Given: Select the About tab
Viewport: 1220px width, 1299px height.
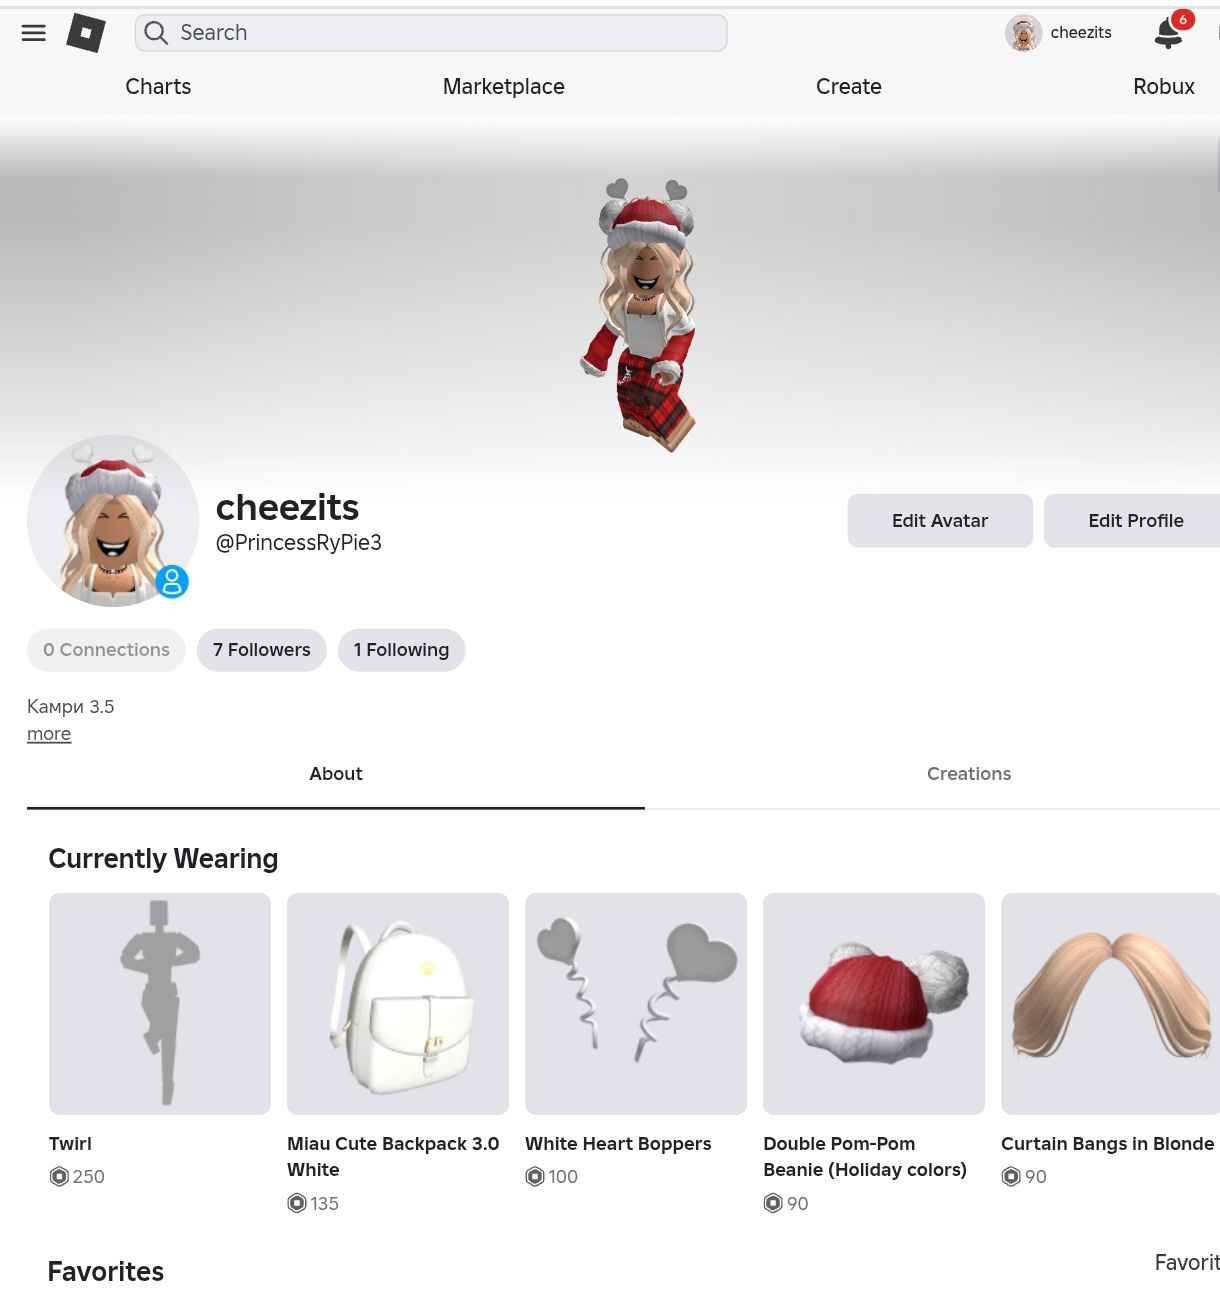Looking at the screenshot, I should (336, 774).
